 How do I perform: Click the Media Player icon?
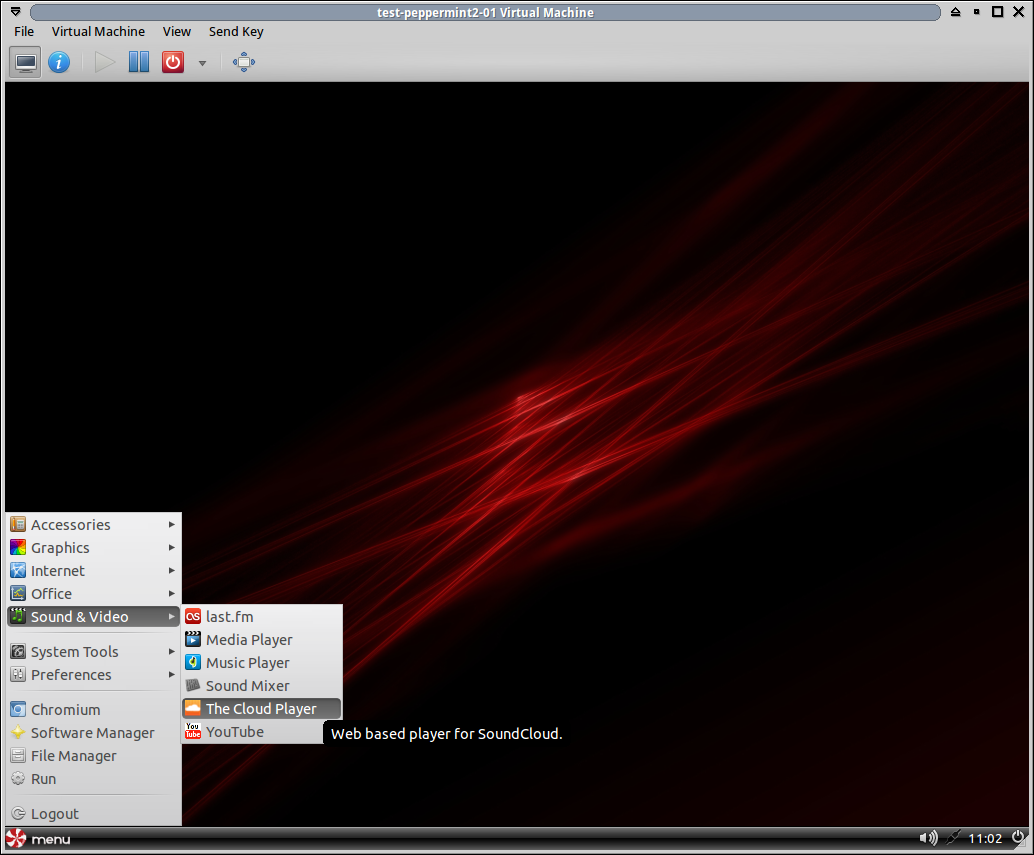(193, 640)
